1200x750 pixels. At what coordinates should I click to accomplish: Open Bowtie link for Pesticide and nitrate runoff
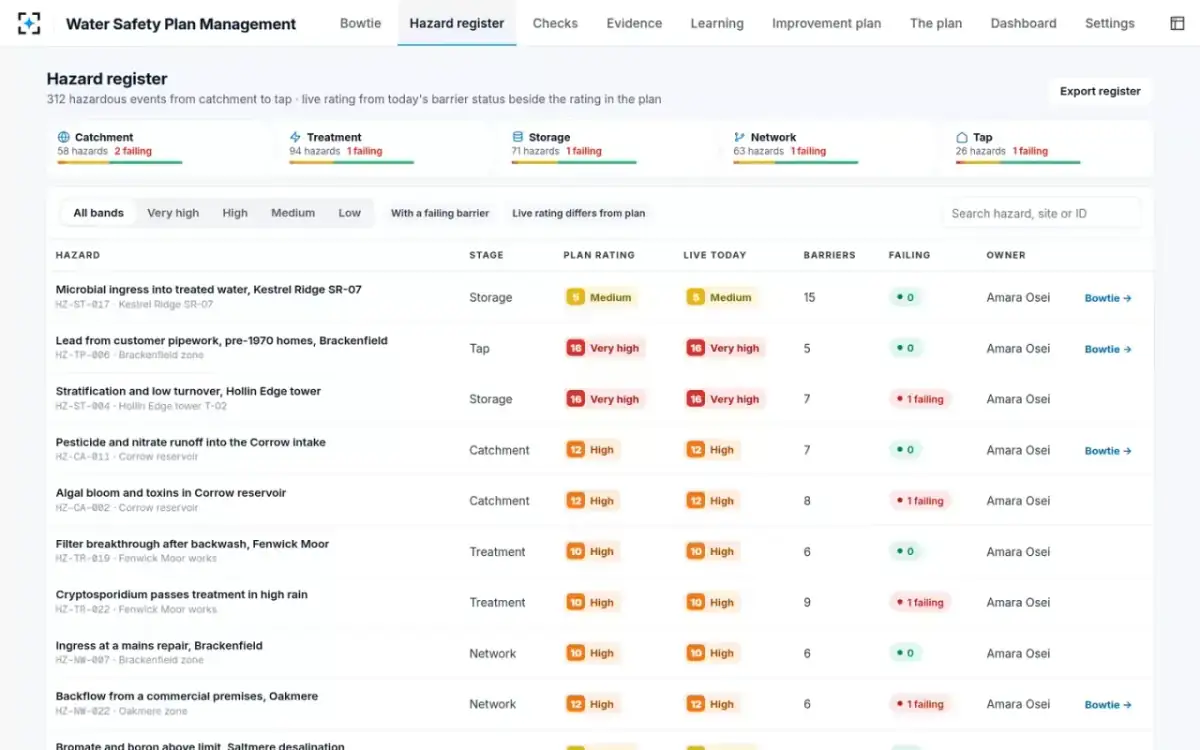[1108, 451]
